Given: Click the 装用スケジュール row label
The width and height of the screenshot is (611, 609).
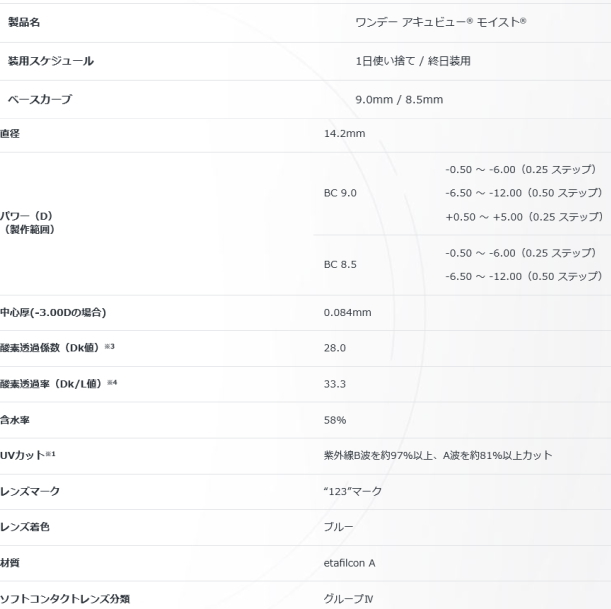Looking at the screenshot, I should click(58, 61).
